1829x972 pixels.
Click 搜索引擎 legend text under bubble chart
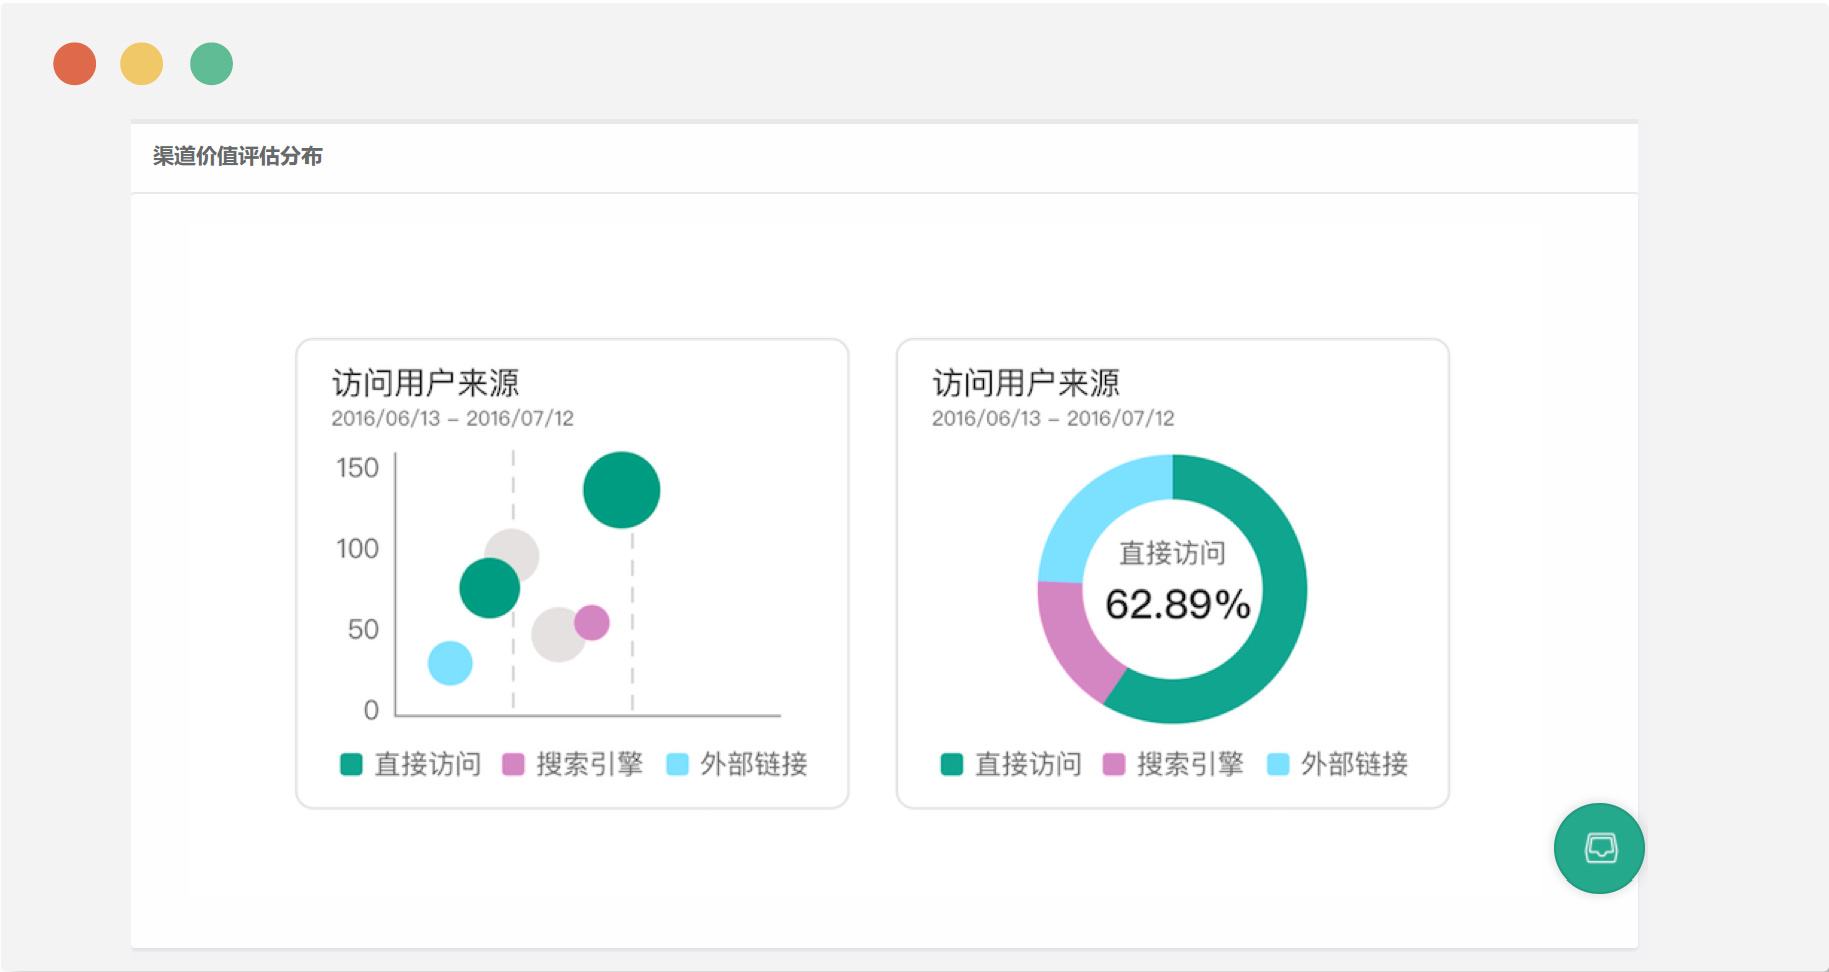[x=590, y=765]
